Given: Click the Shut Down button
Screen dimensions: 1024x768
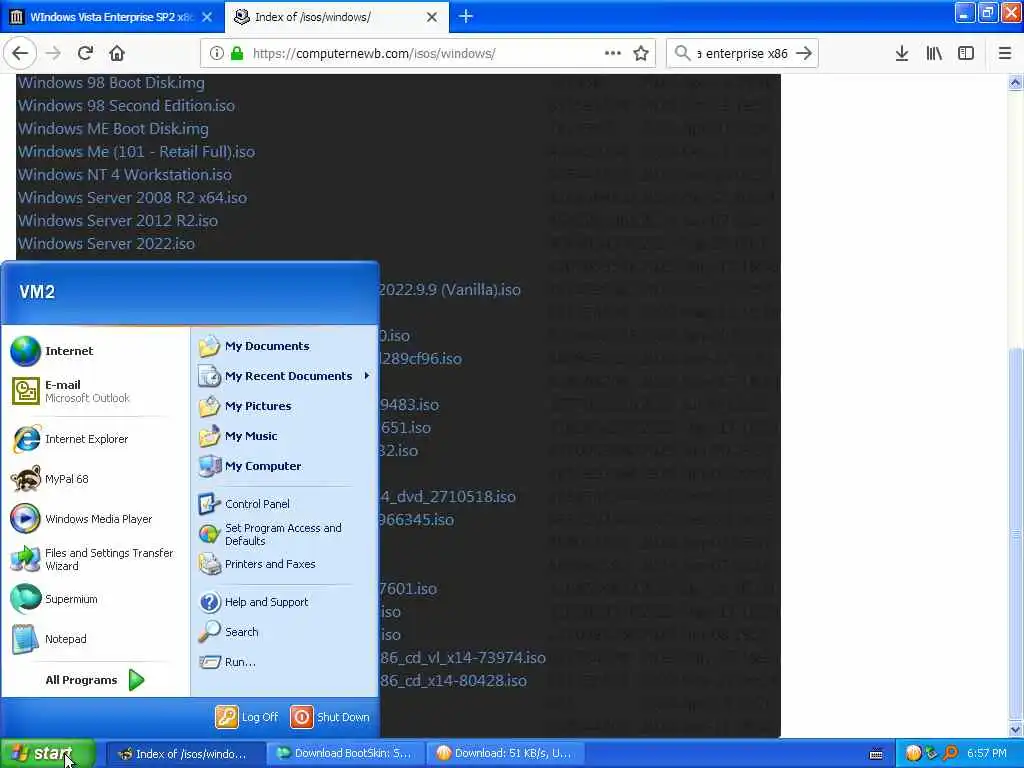Looking at the screenshot, I should pos(330,717).
